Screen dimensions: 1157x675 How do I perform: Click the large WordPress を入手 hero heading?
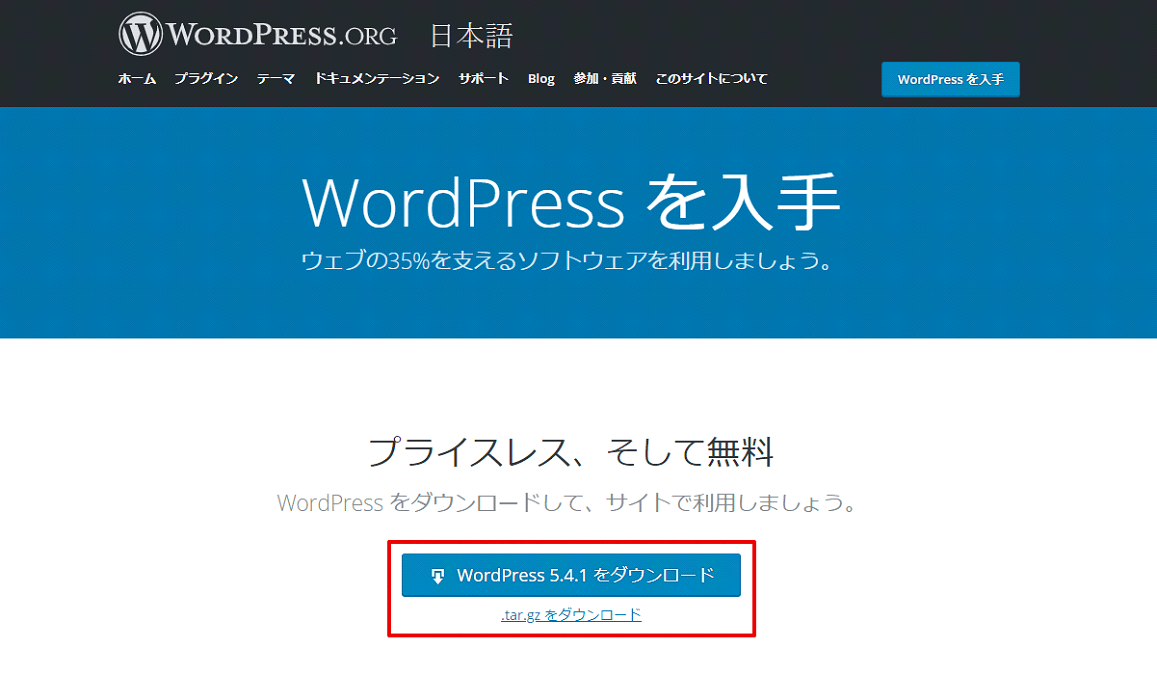pyautogui.click(x=571, y=203)
